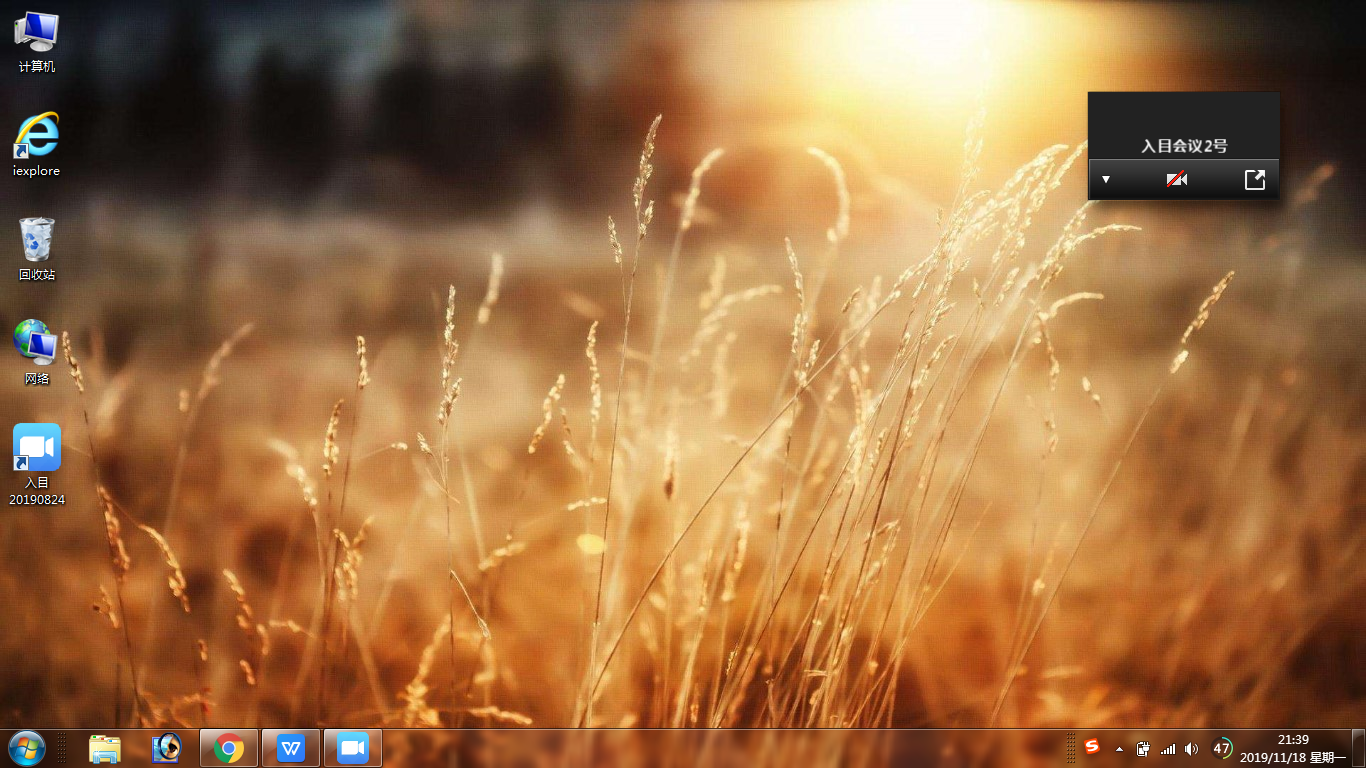The height and width of the screenshot is (768, 1366).
Task: Switch to WPS Office in the taskbar
Action: pos(291,748)
